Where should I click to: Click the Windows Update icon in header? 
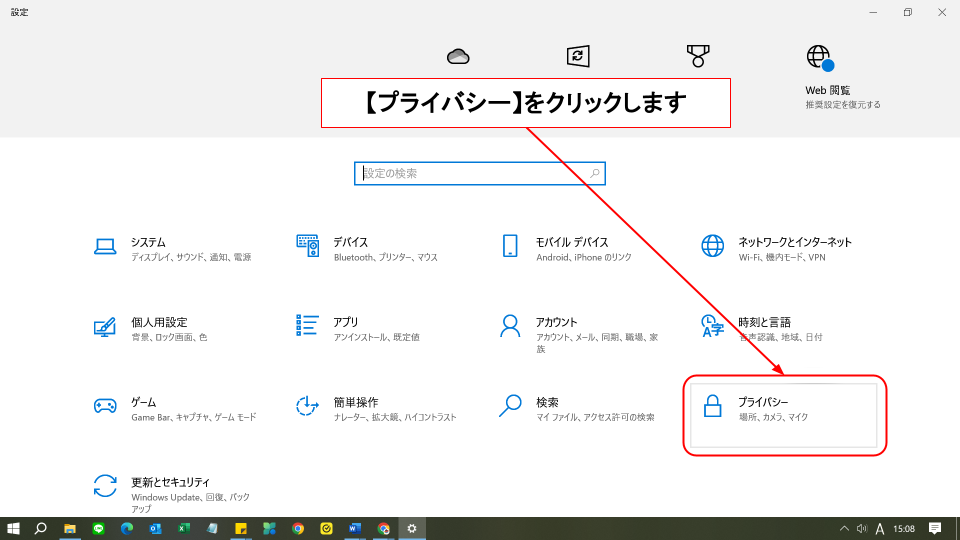point(578,56)
